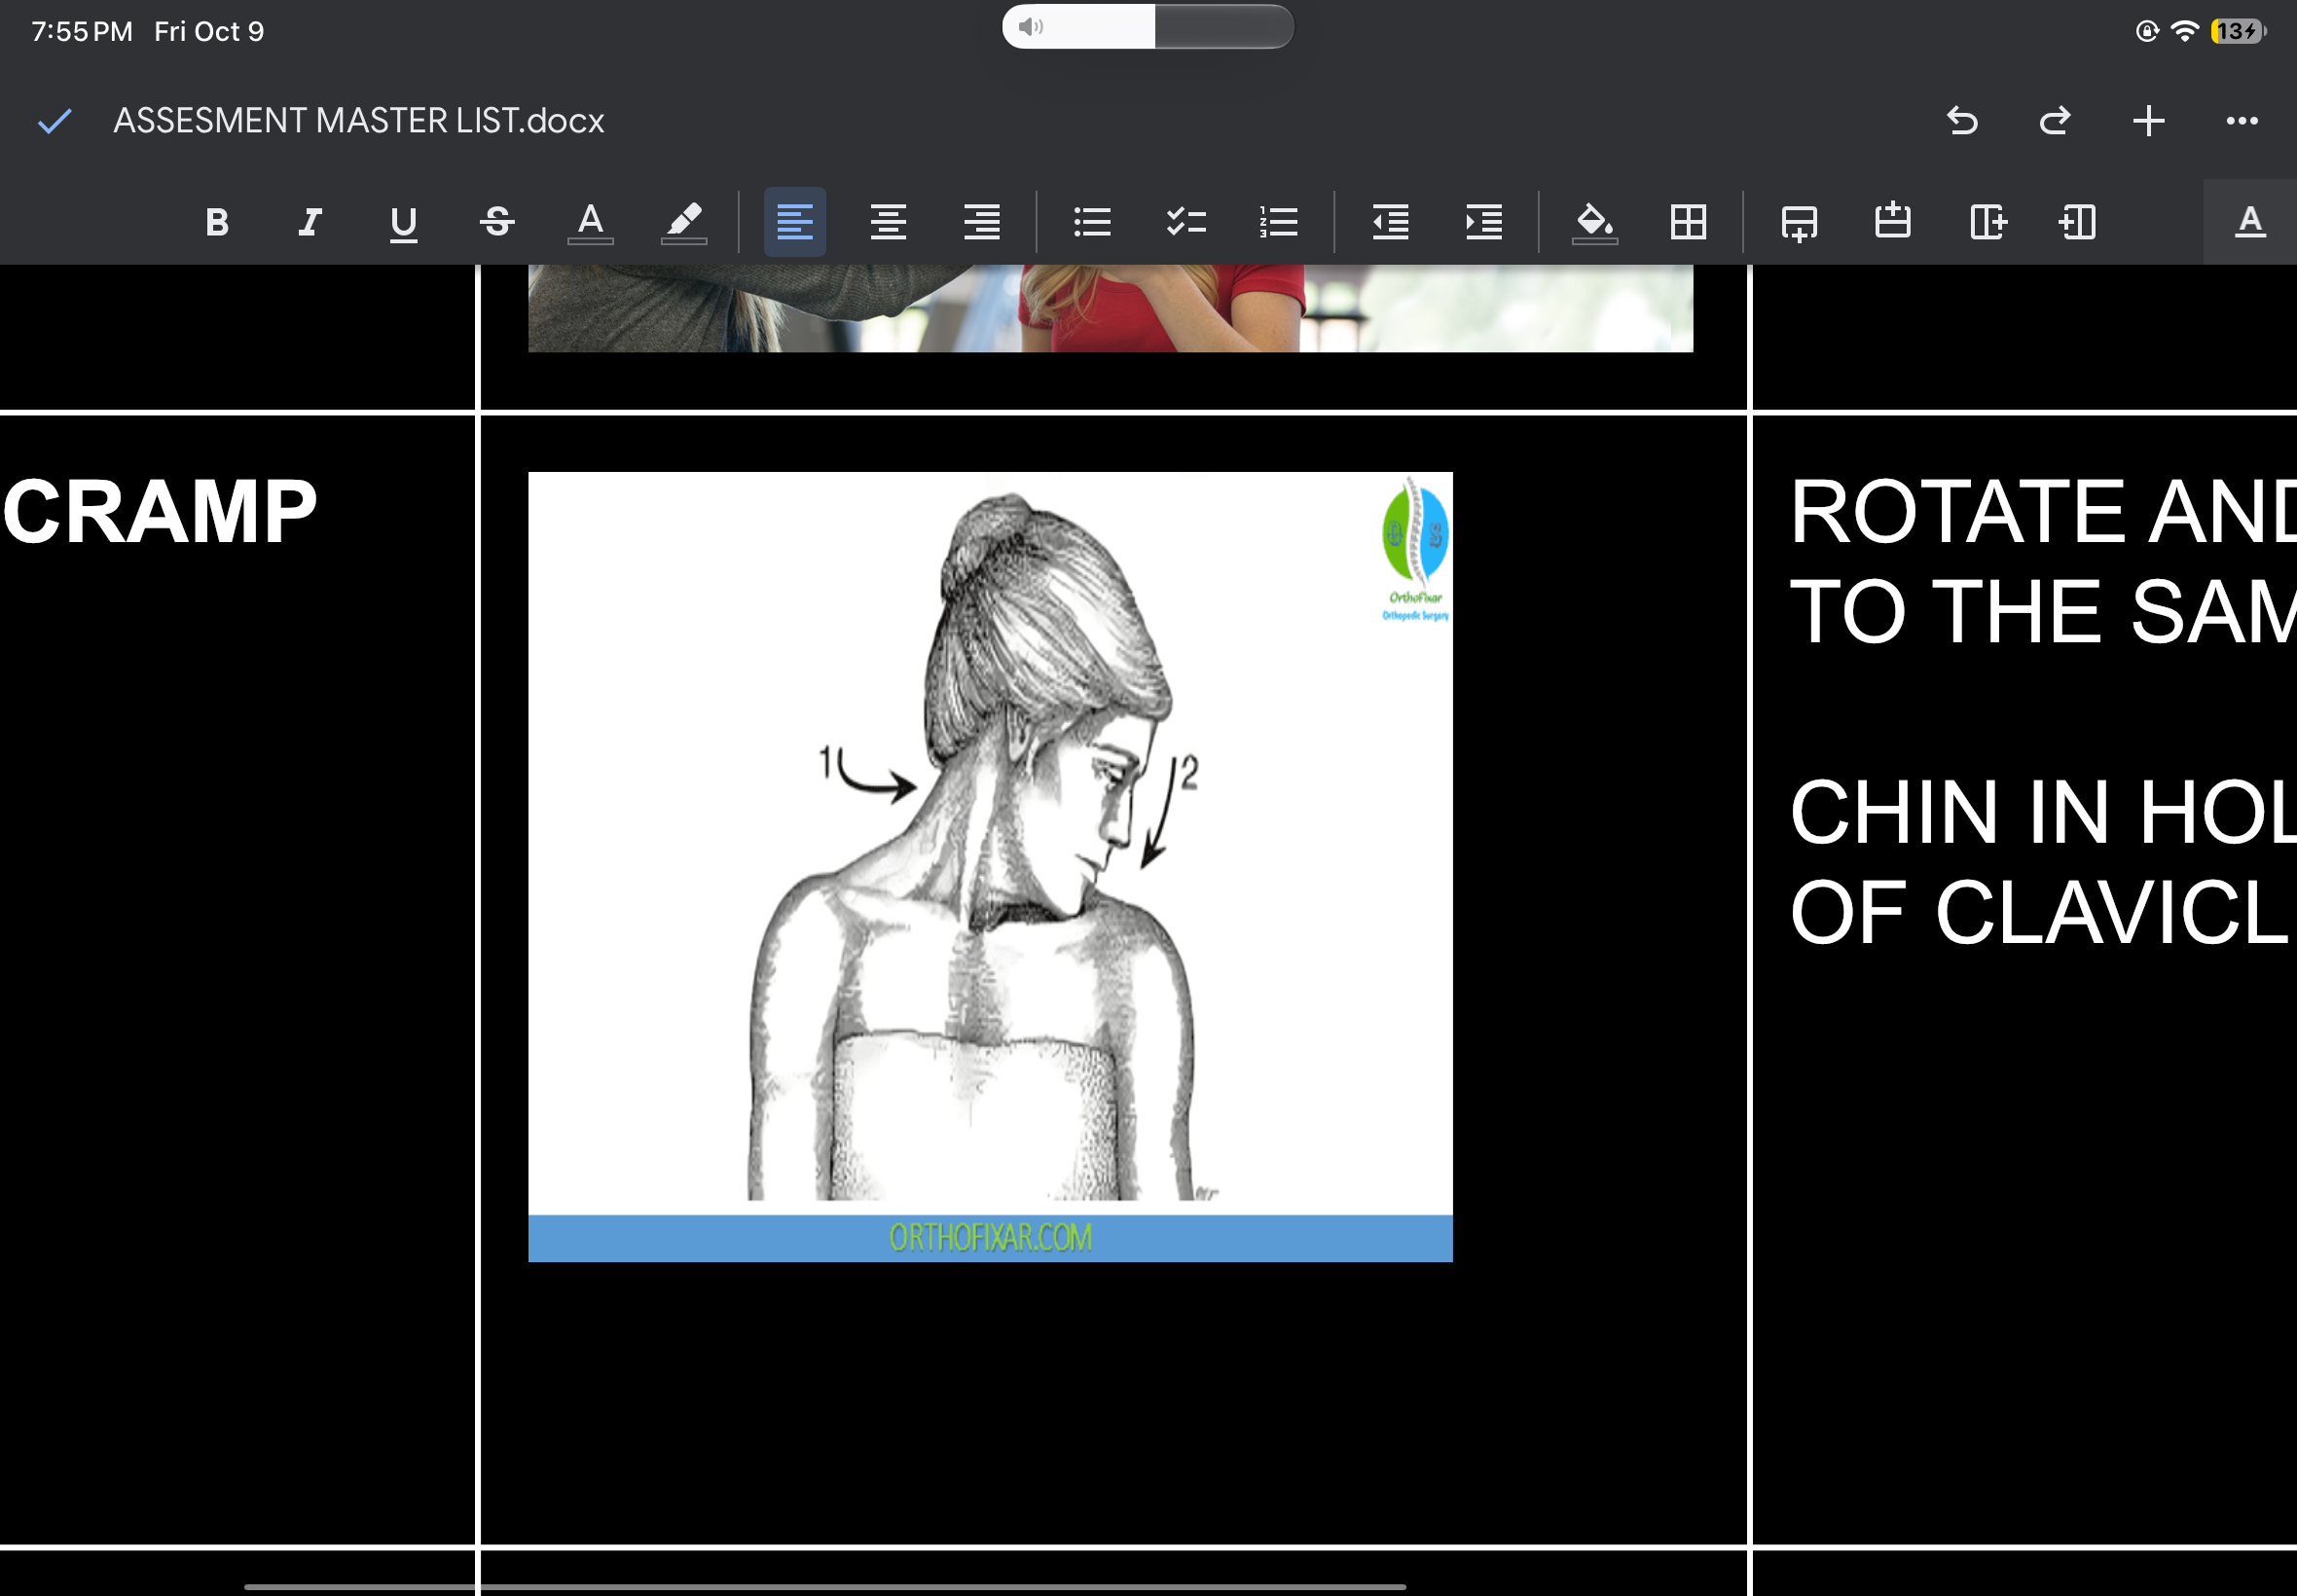Increase paragraph indent

1484,222
